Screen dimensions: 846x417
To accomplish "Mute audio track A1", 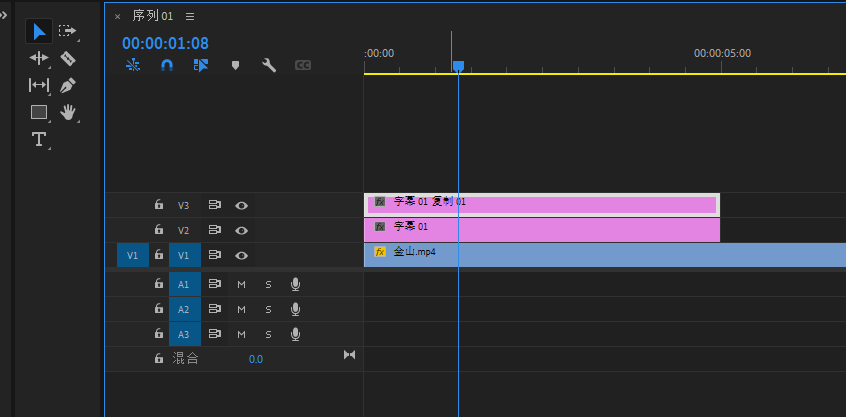I will 241,284.
